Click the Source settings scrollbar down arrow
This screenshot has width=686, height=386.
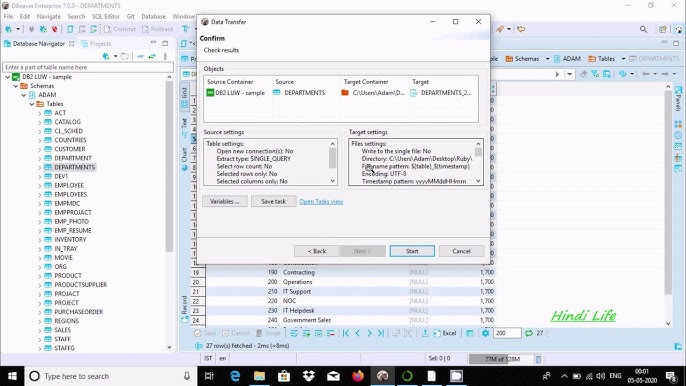[332, 181]
